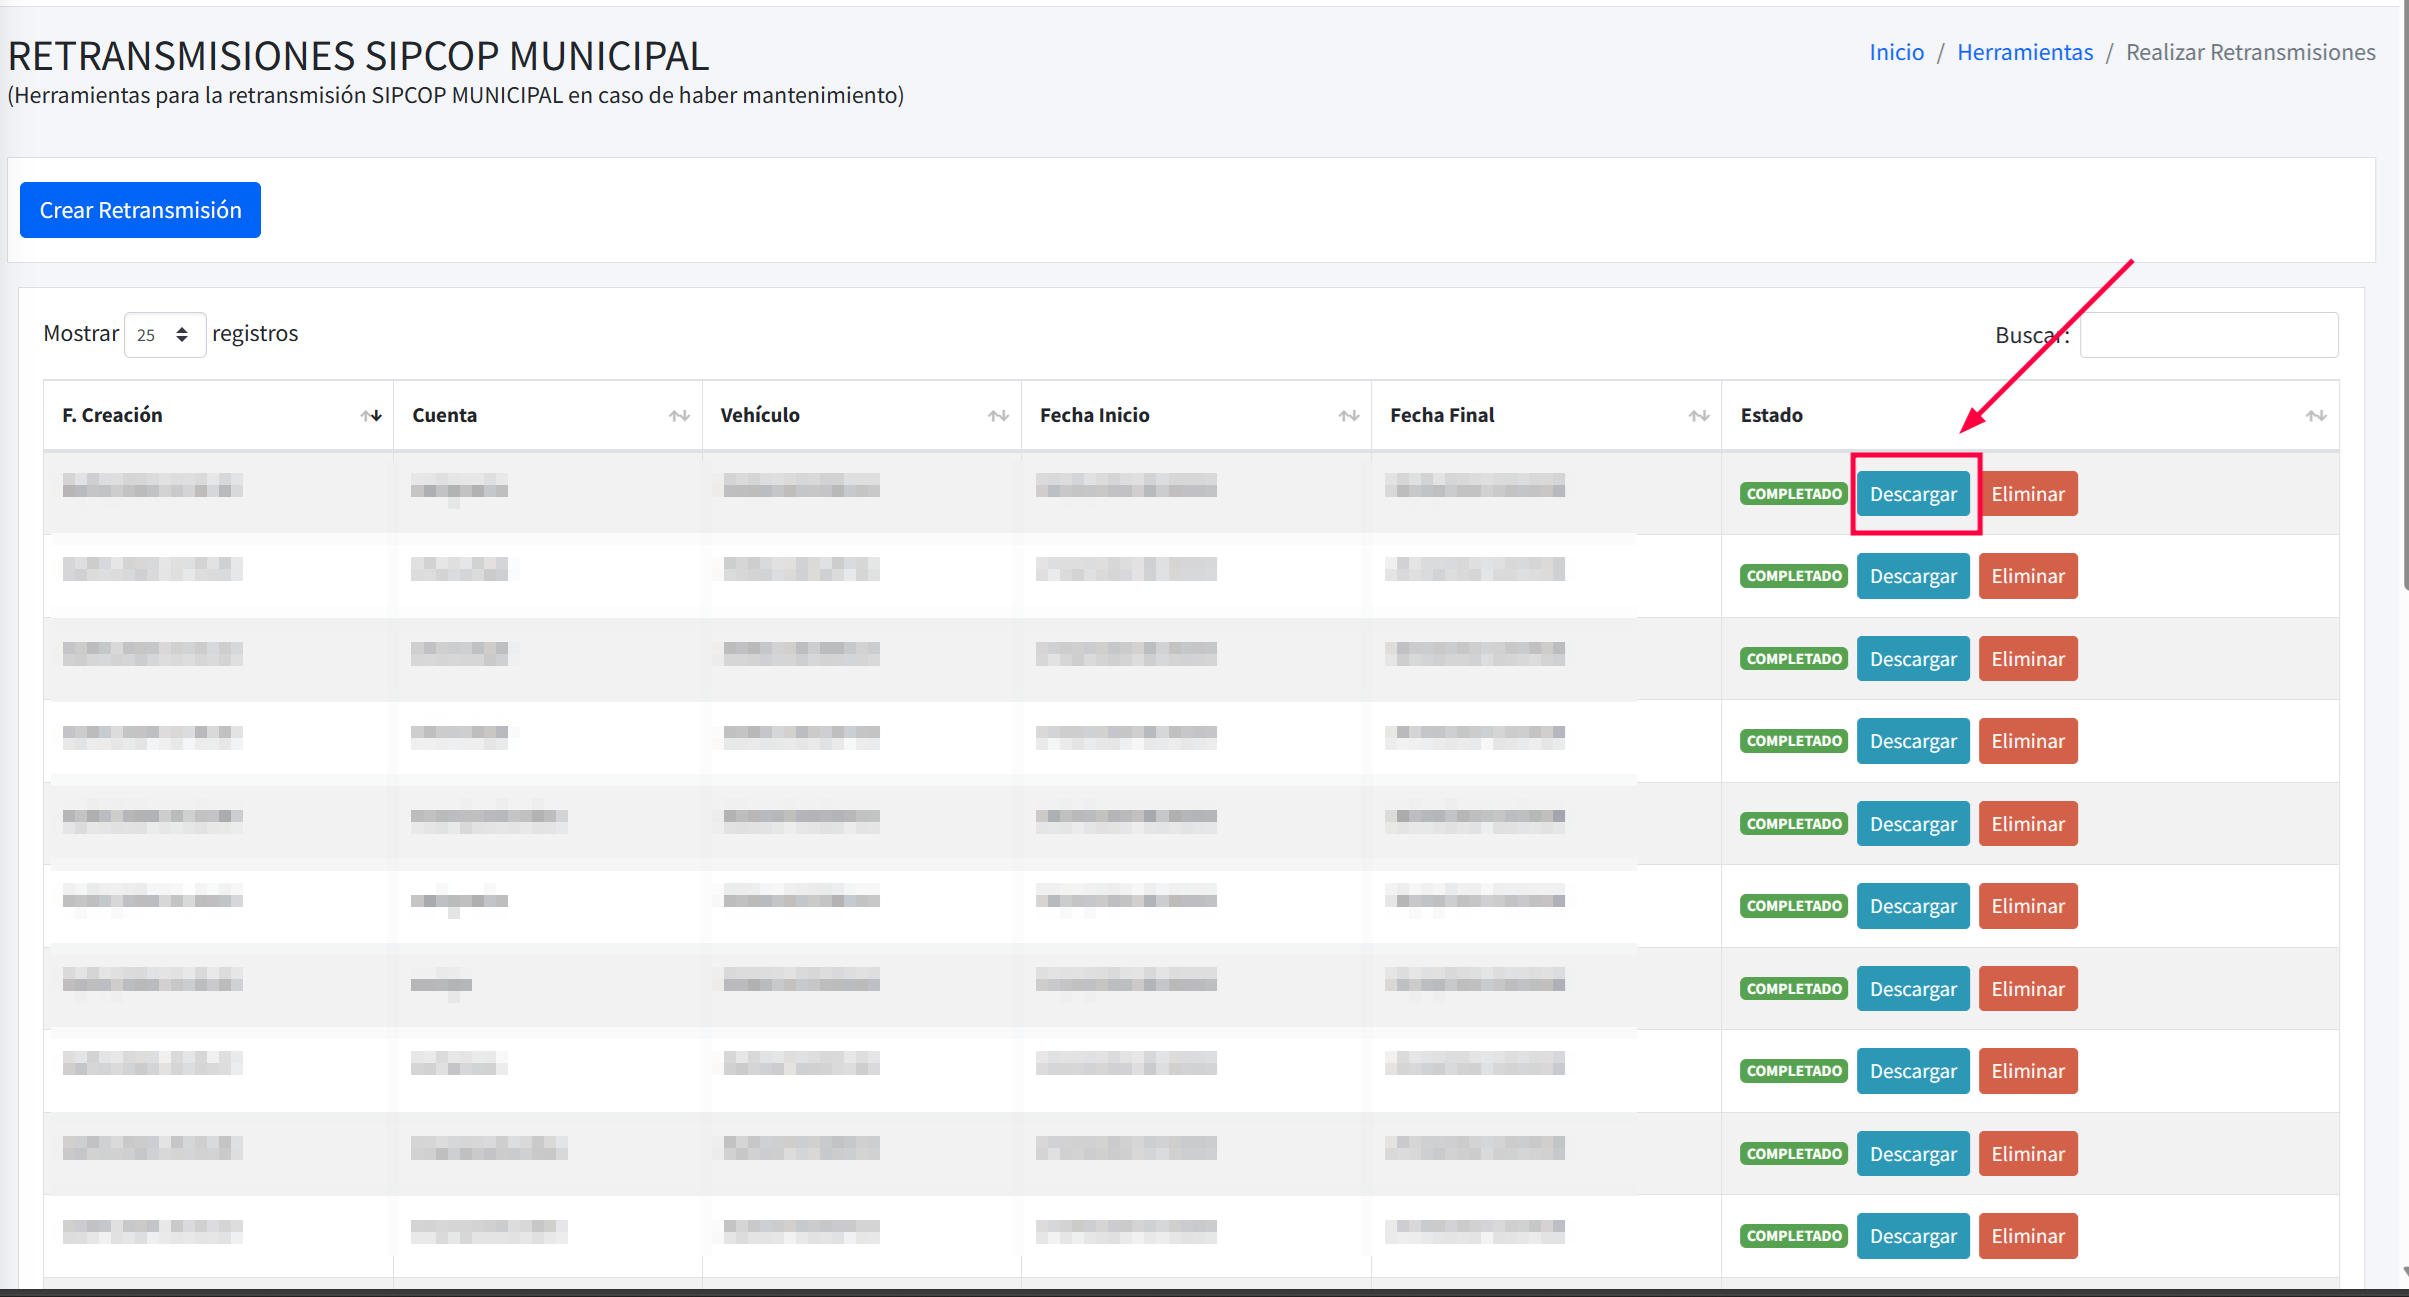Download the first row with Descargar
The width and height of the screenshot is (2409, 1297).
[1912, 494]
